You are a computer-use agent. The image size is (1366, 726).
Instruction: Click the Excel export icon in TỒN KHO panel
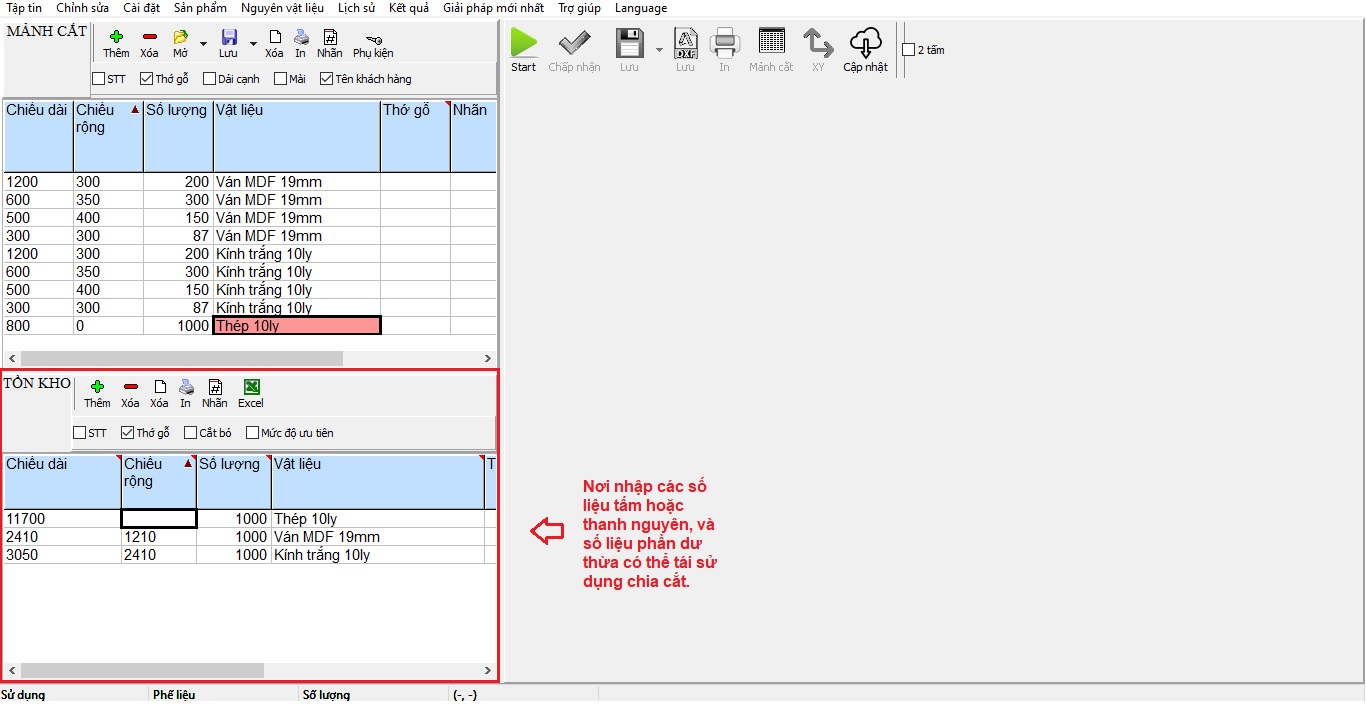[x=250, y=390]
